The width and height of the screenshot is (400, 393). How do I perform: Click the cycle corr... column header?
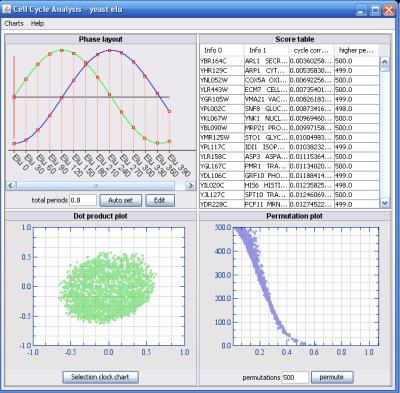pyautogui.click(x=311, y=50)
